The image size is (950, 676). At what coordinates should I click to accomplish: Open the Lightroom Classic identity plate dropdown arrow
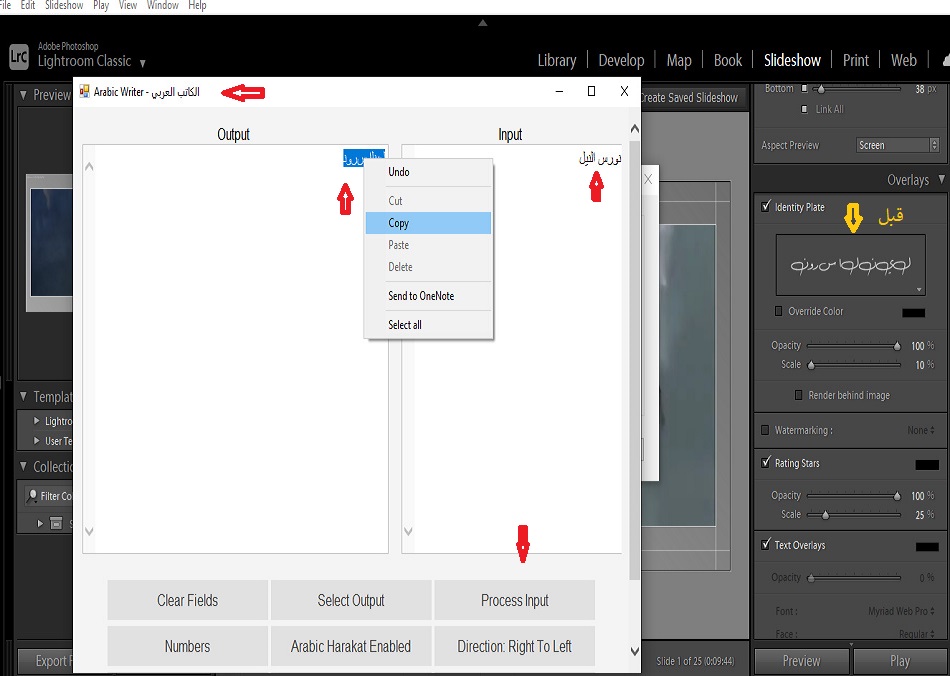click(x=143, y=63)
